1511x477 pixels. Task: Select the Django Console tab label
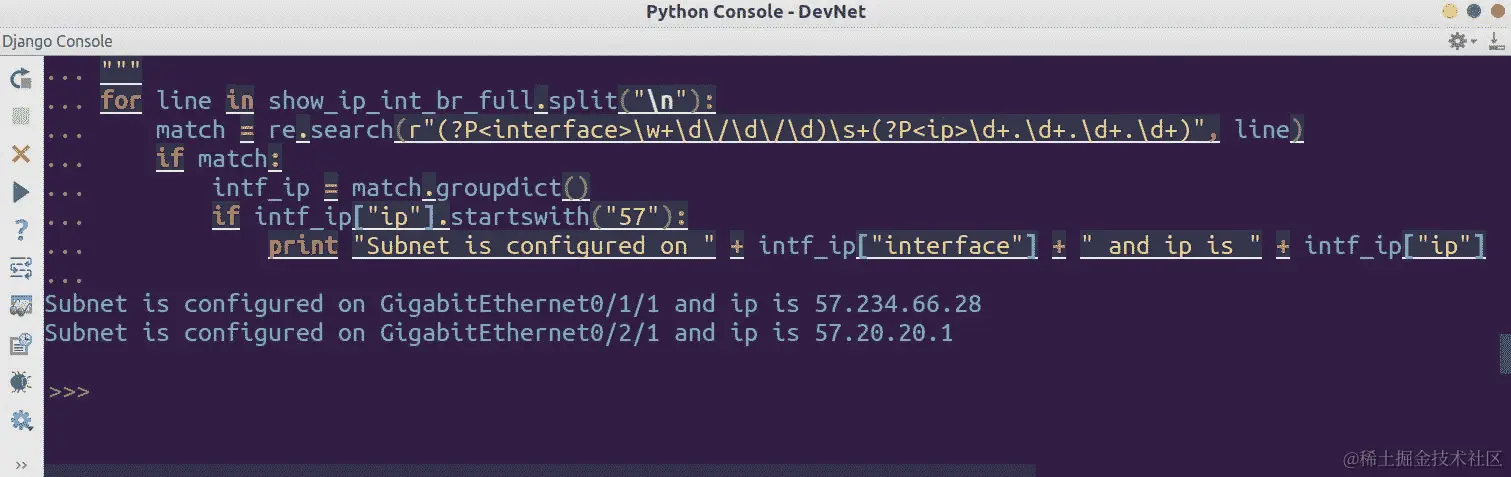(x=57, y=41)
